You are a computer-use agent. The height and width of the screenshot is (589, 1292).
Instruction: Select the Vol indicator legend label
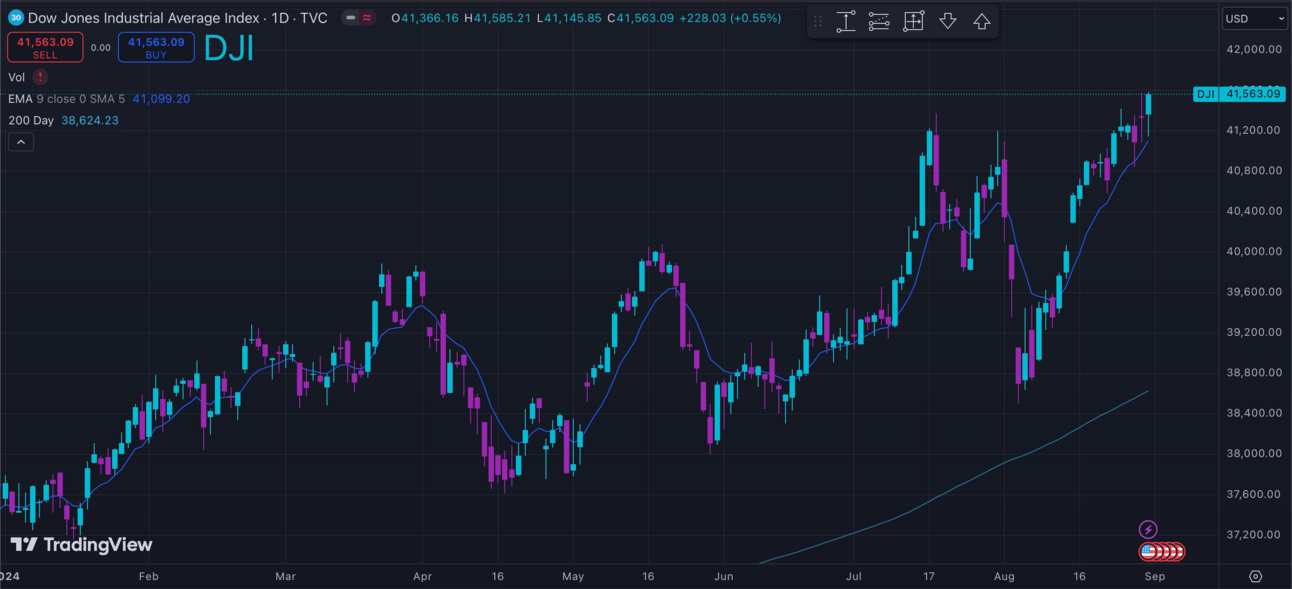point(16,77)
